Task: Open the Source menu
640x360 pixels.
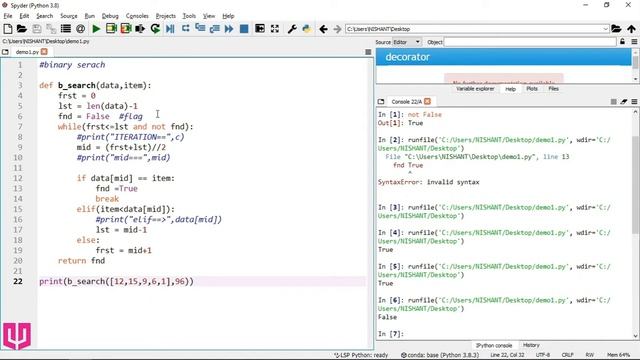Action: [69, 16]
